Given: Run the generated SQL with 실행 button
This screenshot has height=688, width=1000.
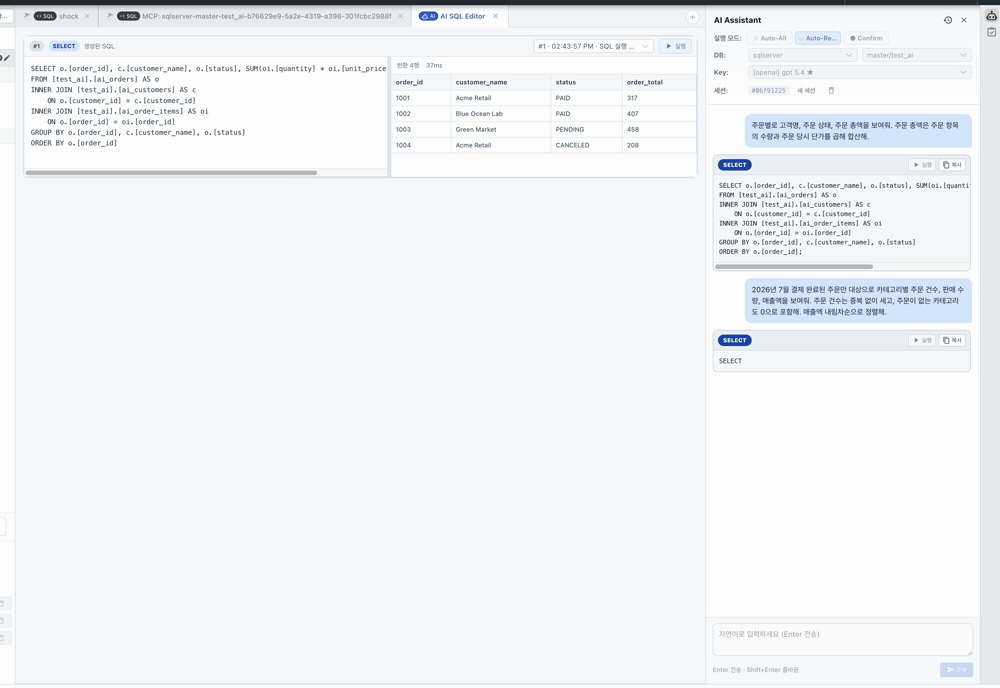Looking at the screenshot, I should [675, 46].
